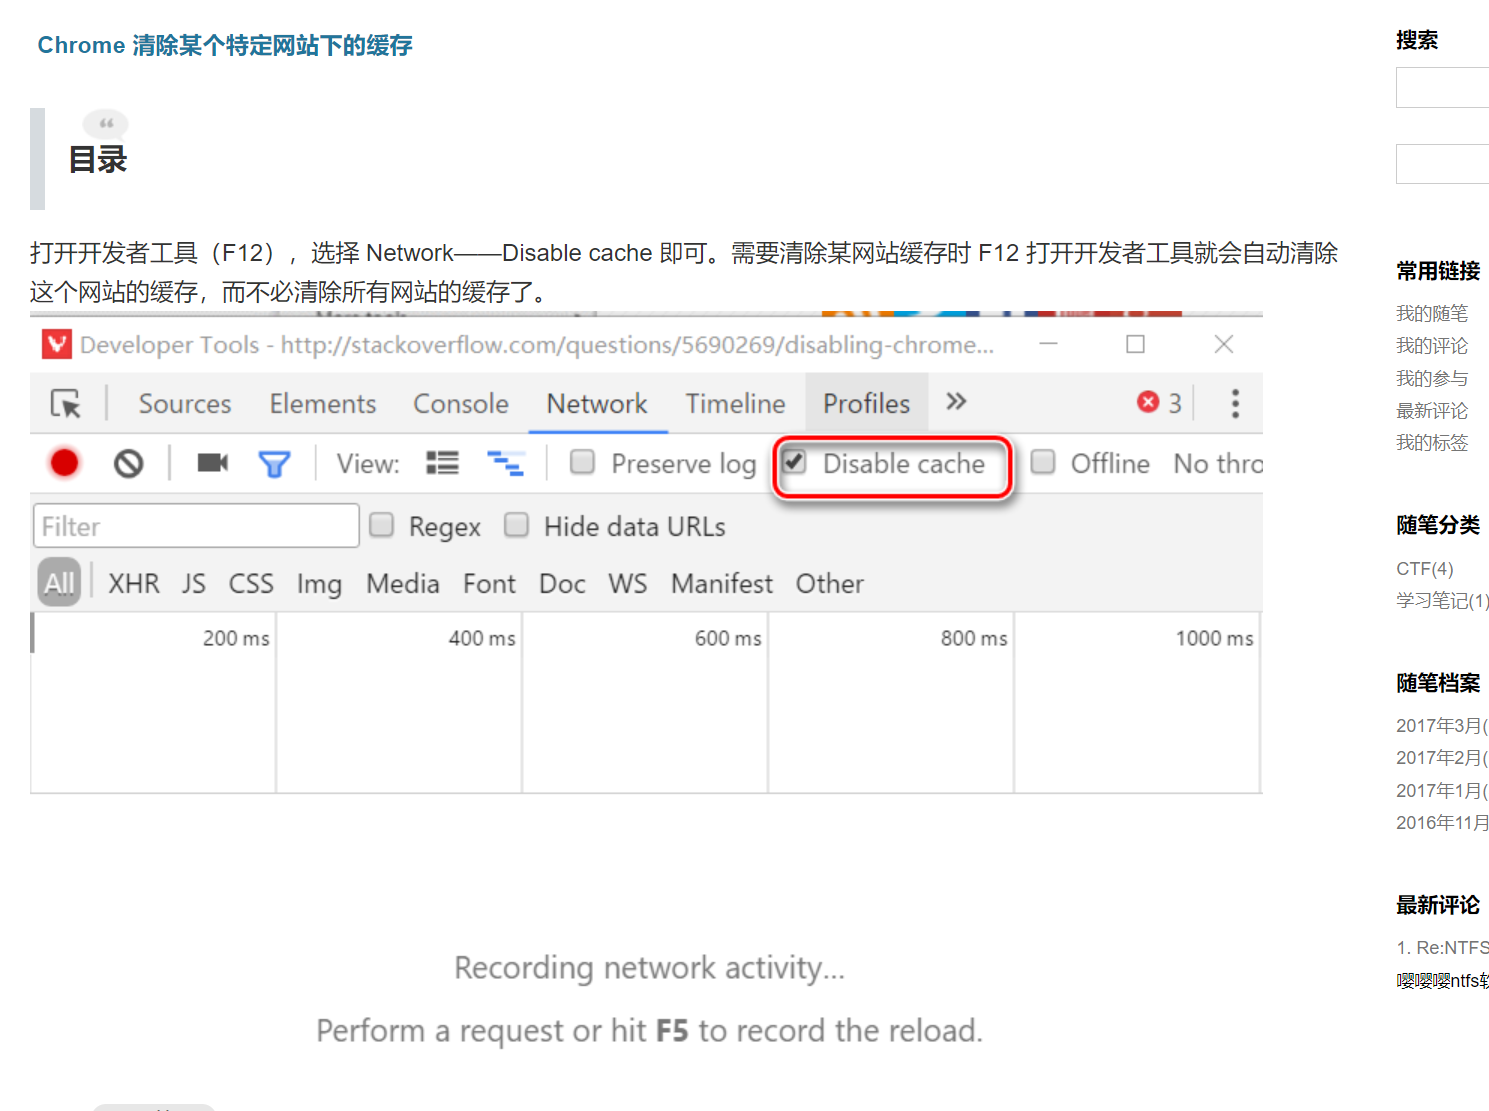Filter requests by Font
This screenshot has height=1111, width=1489.
click(489, 584)
